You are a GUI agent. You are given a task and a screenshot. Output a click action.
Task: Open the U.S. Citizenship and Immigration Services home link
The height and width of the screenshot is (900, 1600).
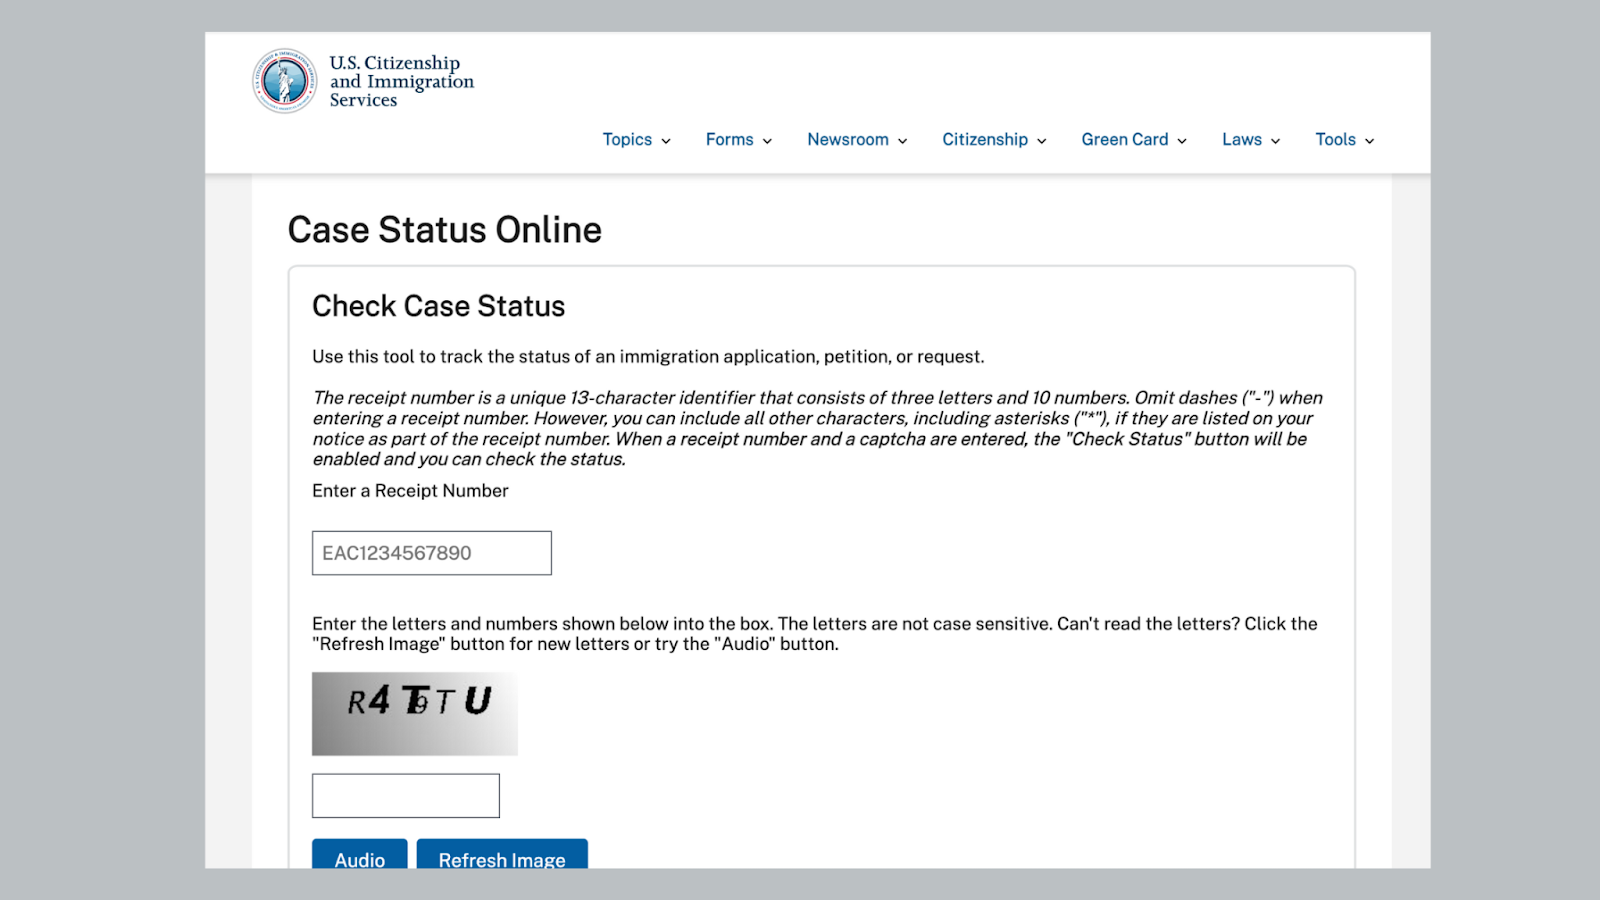click(402, 81)
